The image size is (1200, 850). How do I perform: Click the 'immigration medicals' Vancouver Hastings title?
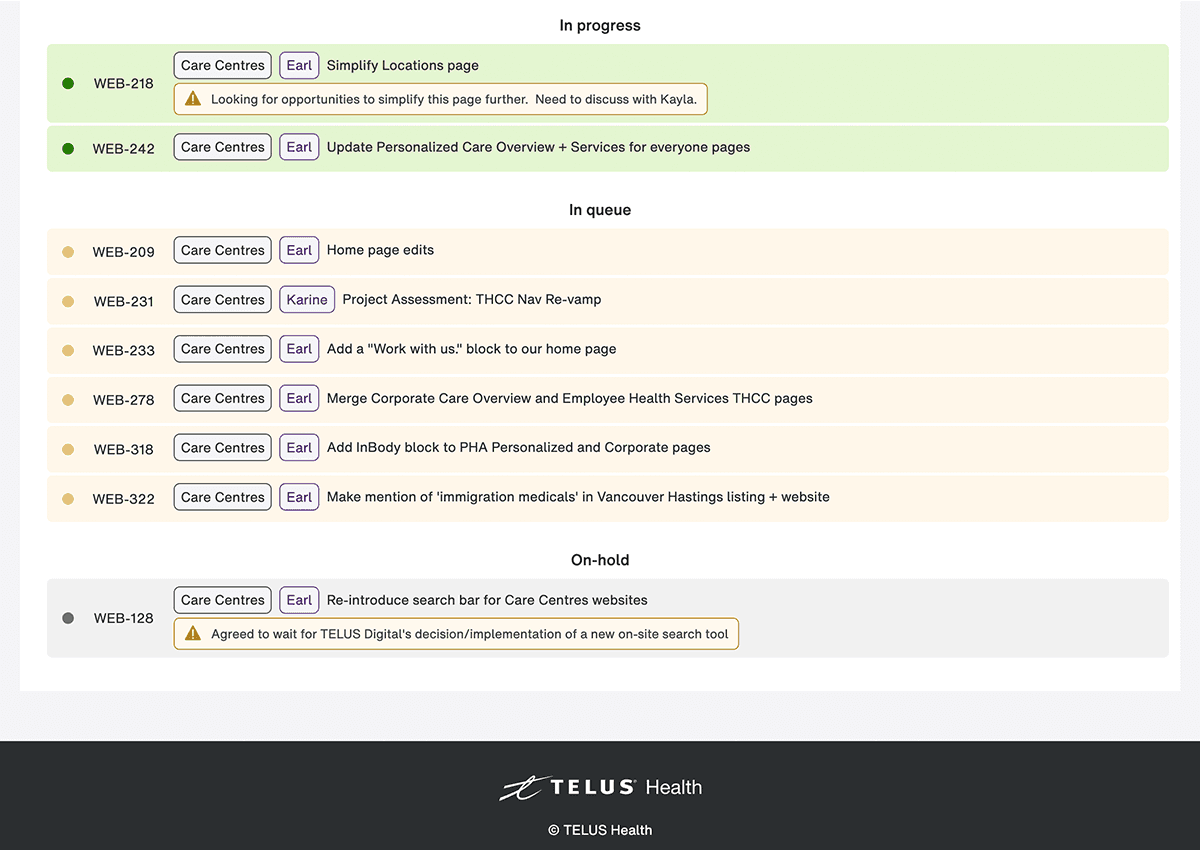(578, 497)
